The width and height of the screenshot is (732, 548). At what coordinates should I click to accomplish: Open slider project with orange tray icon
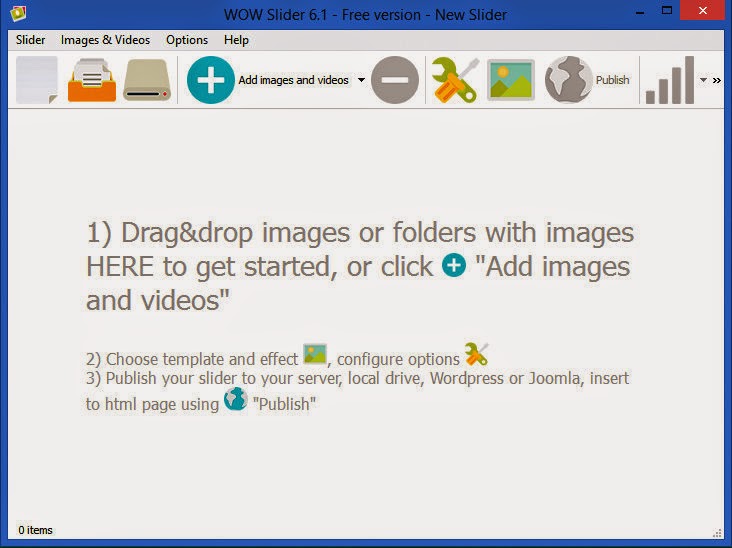(92, 80)
